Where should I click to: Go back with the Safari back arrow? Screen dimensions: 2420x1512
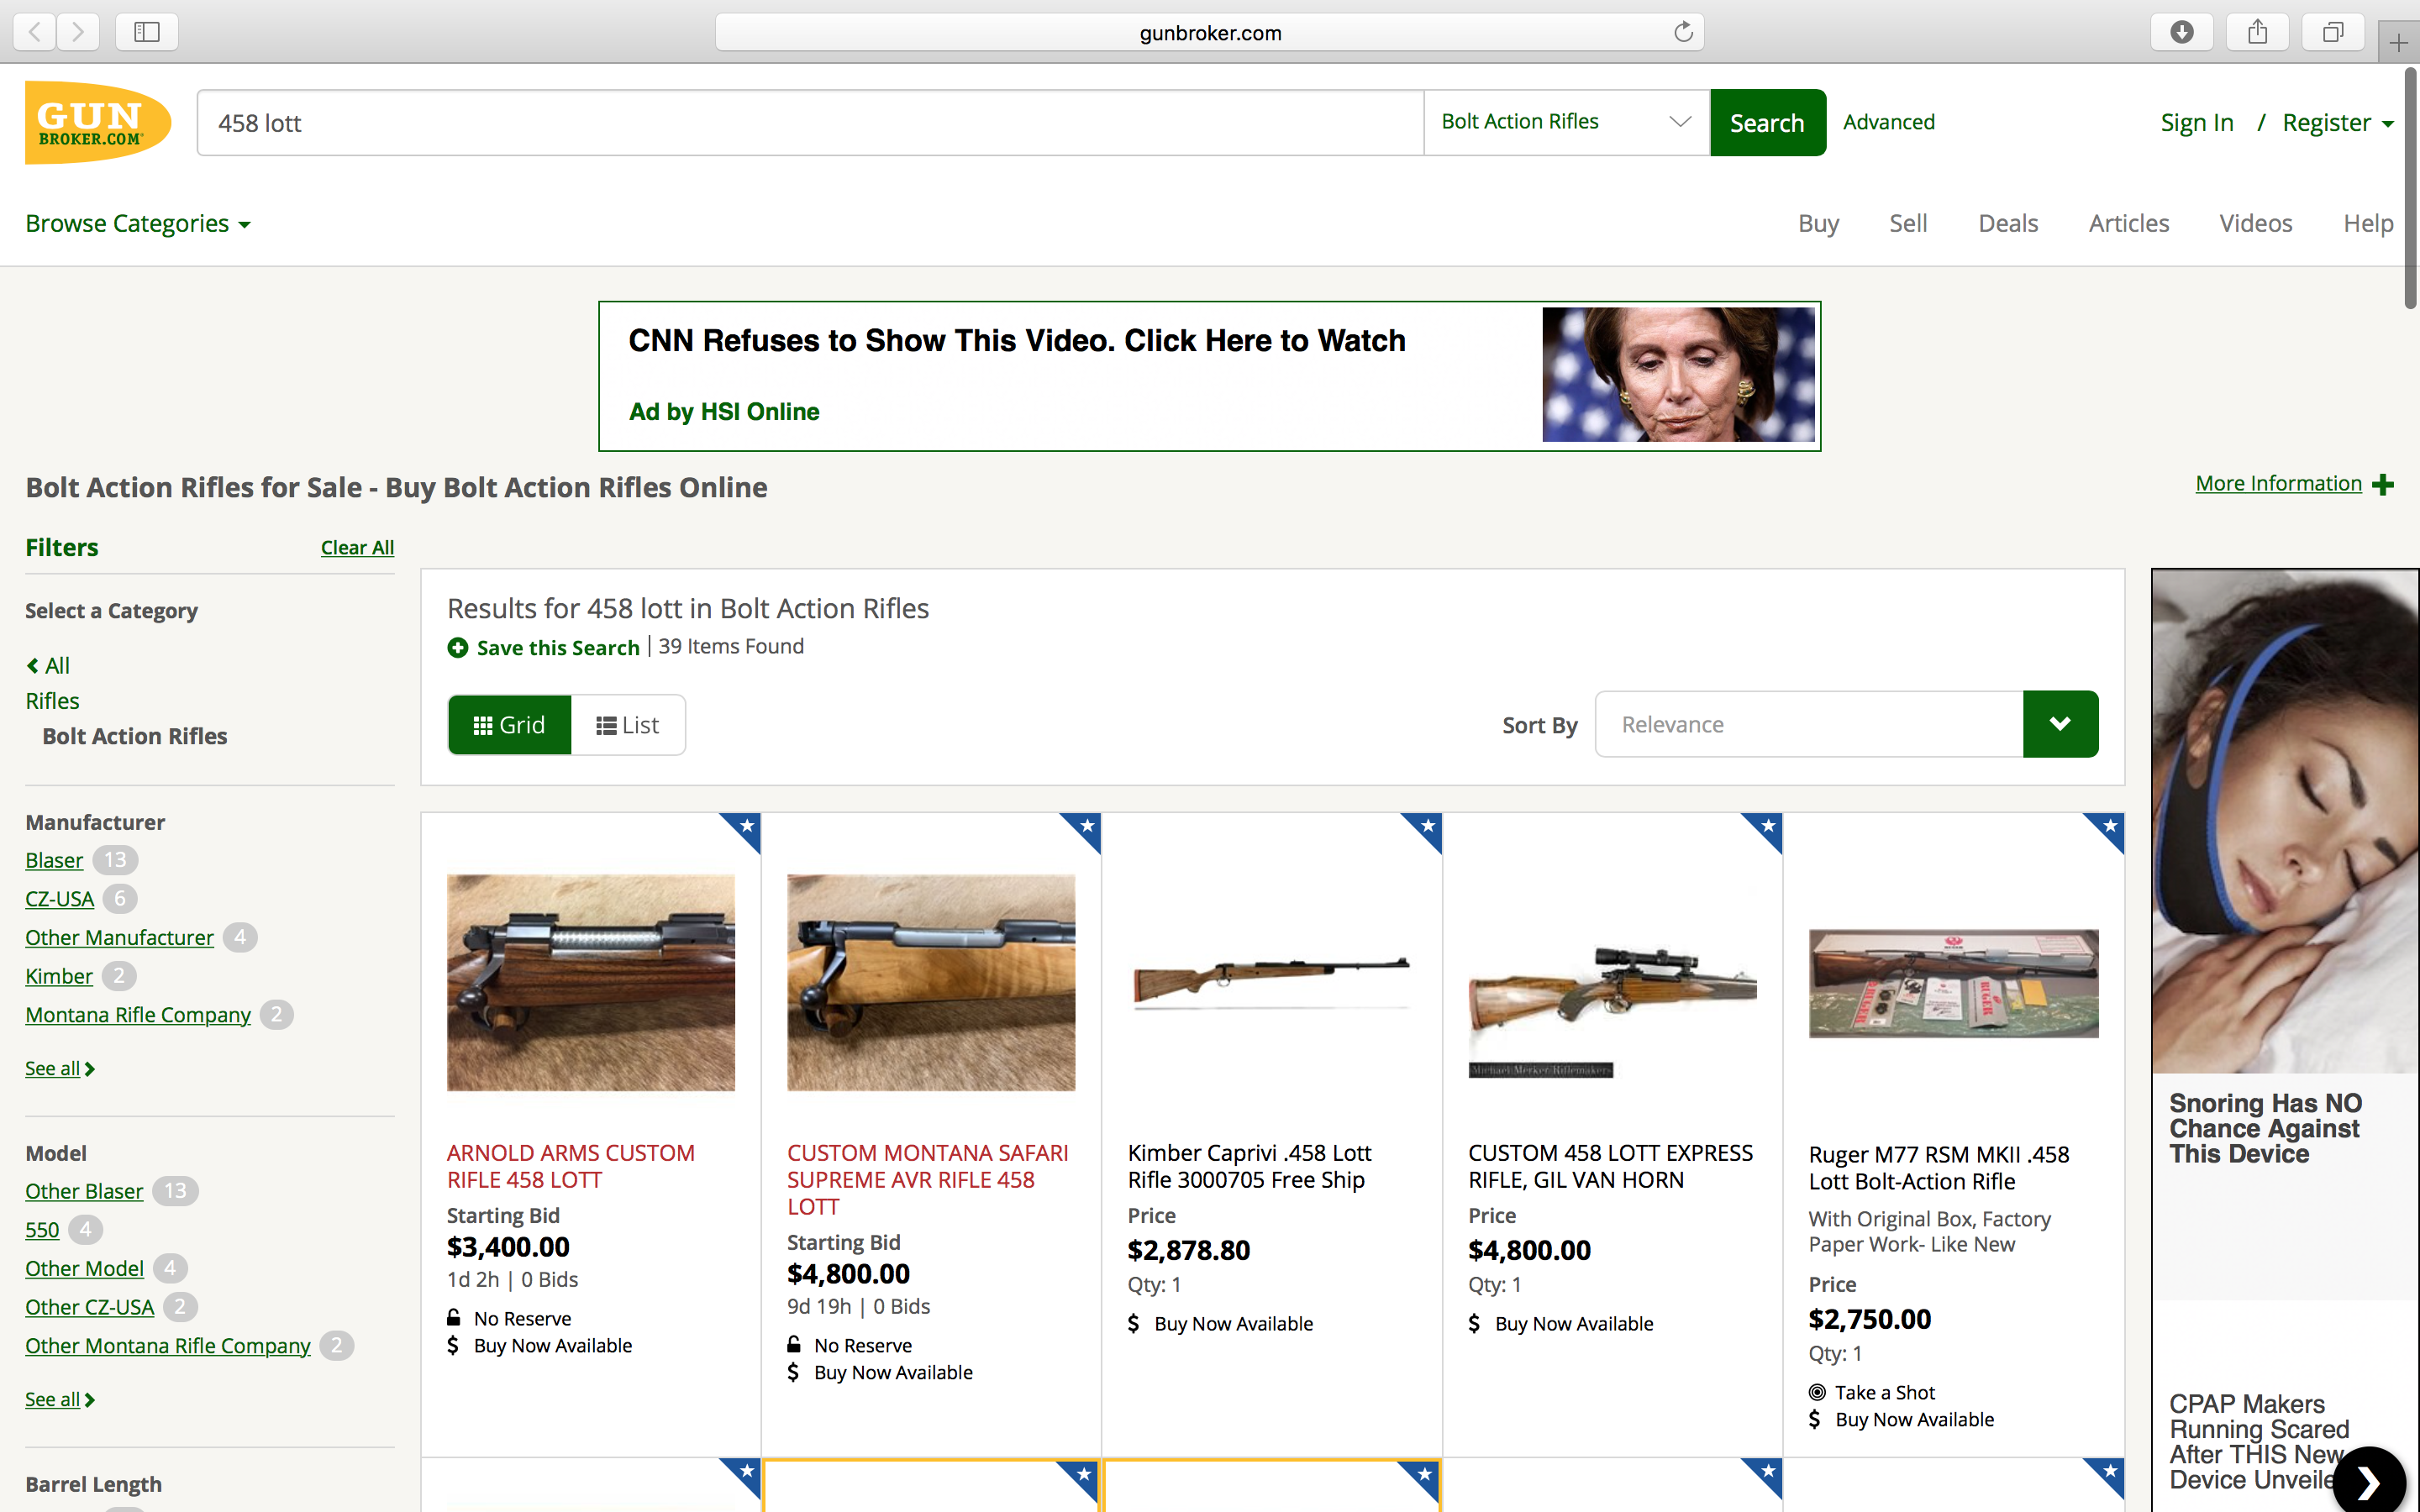[35, 32]
